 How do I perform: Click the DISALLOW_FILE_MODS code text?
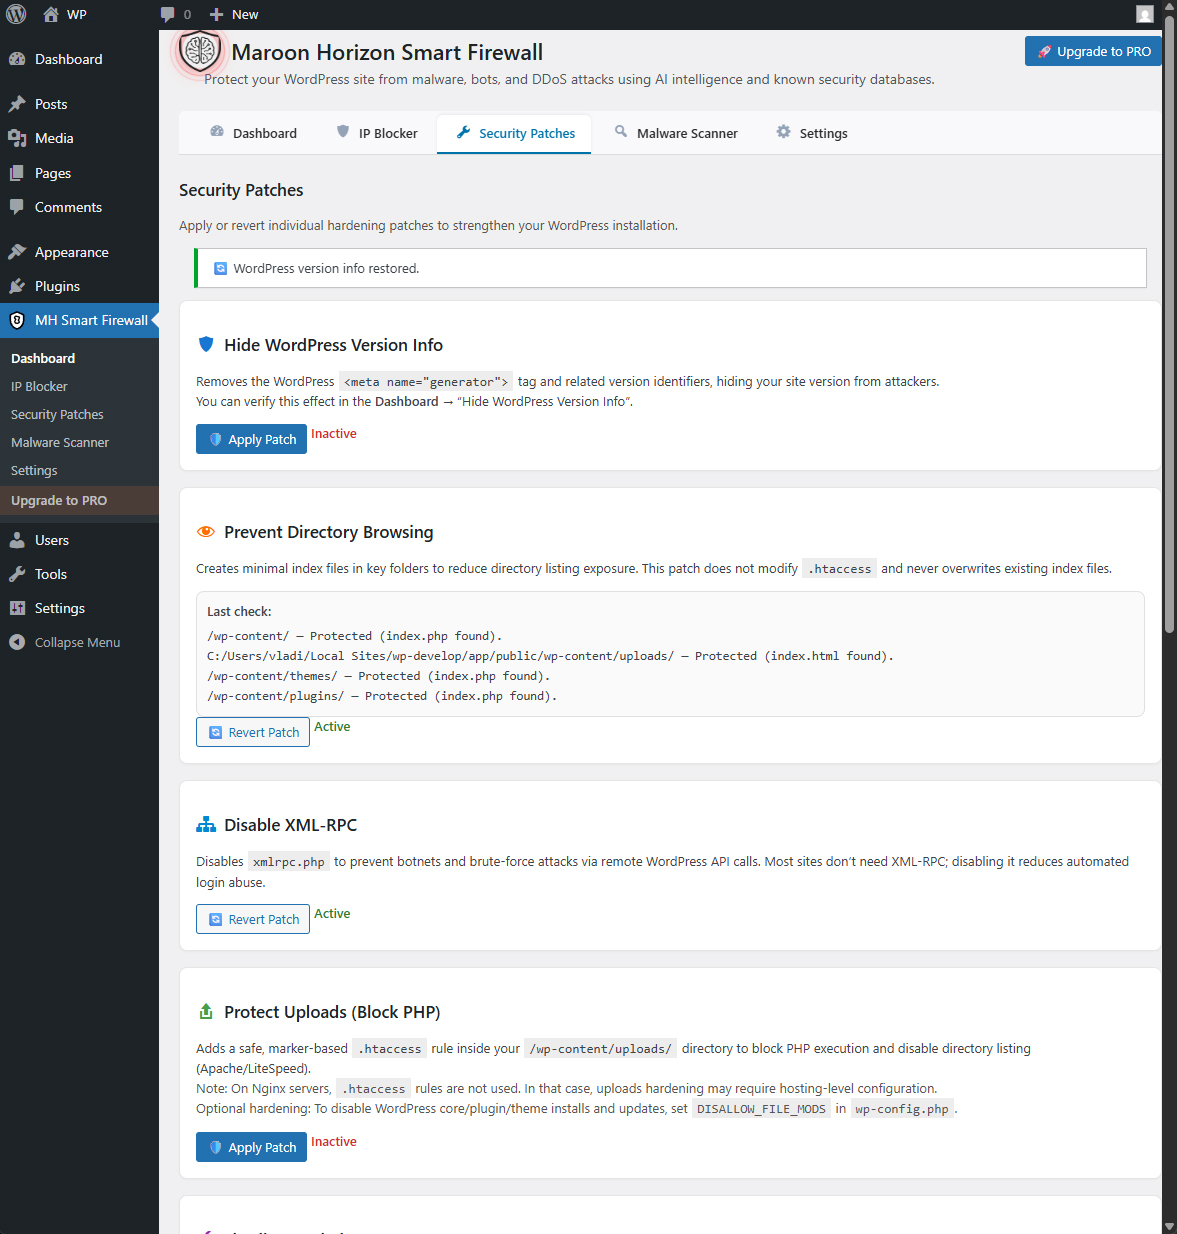[761, 1109]
